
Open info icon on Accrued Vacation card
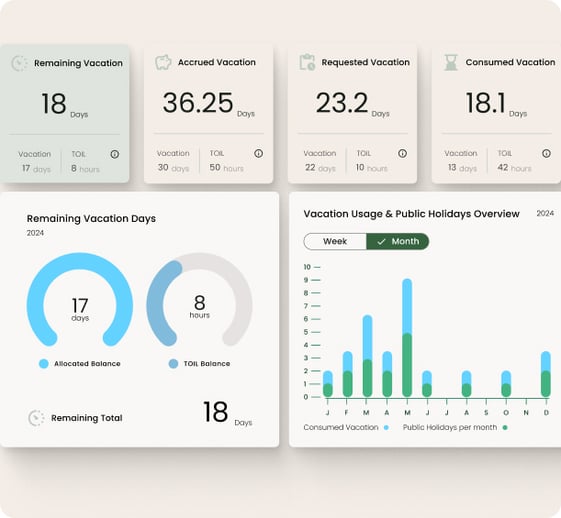258,153
